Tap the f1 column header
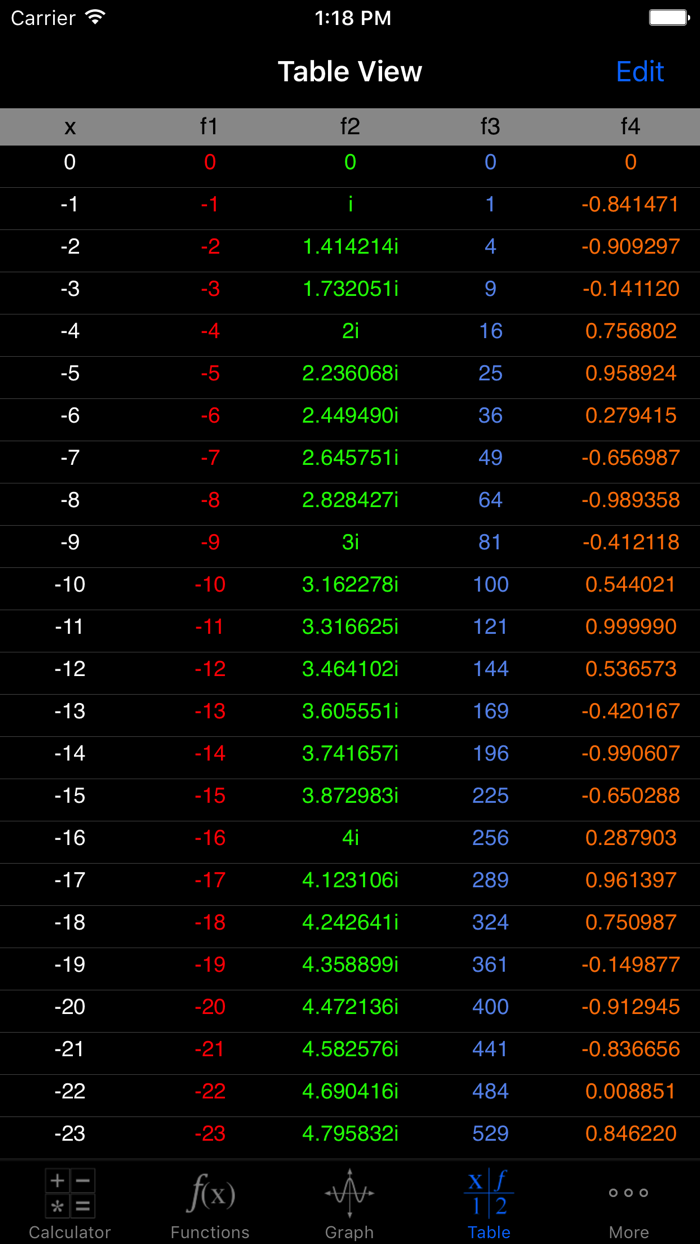The image size is (700, 1244). (209, 127)
